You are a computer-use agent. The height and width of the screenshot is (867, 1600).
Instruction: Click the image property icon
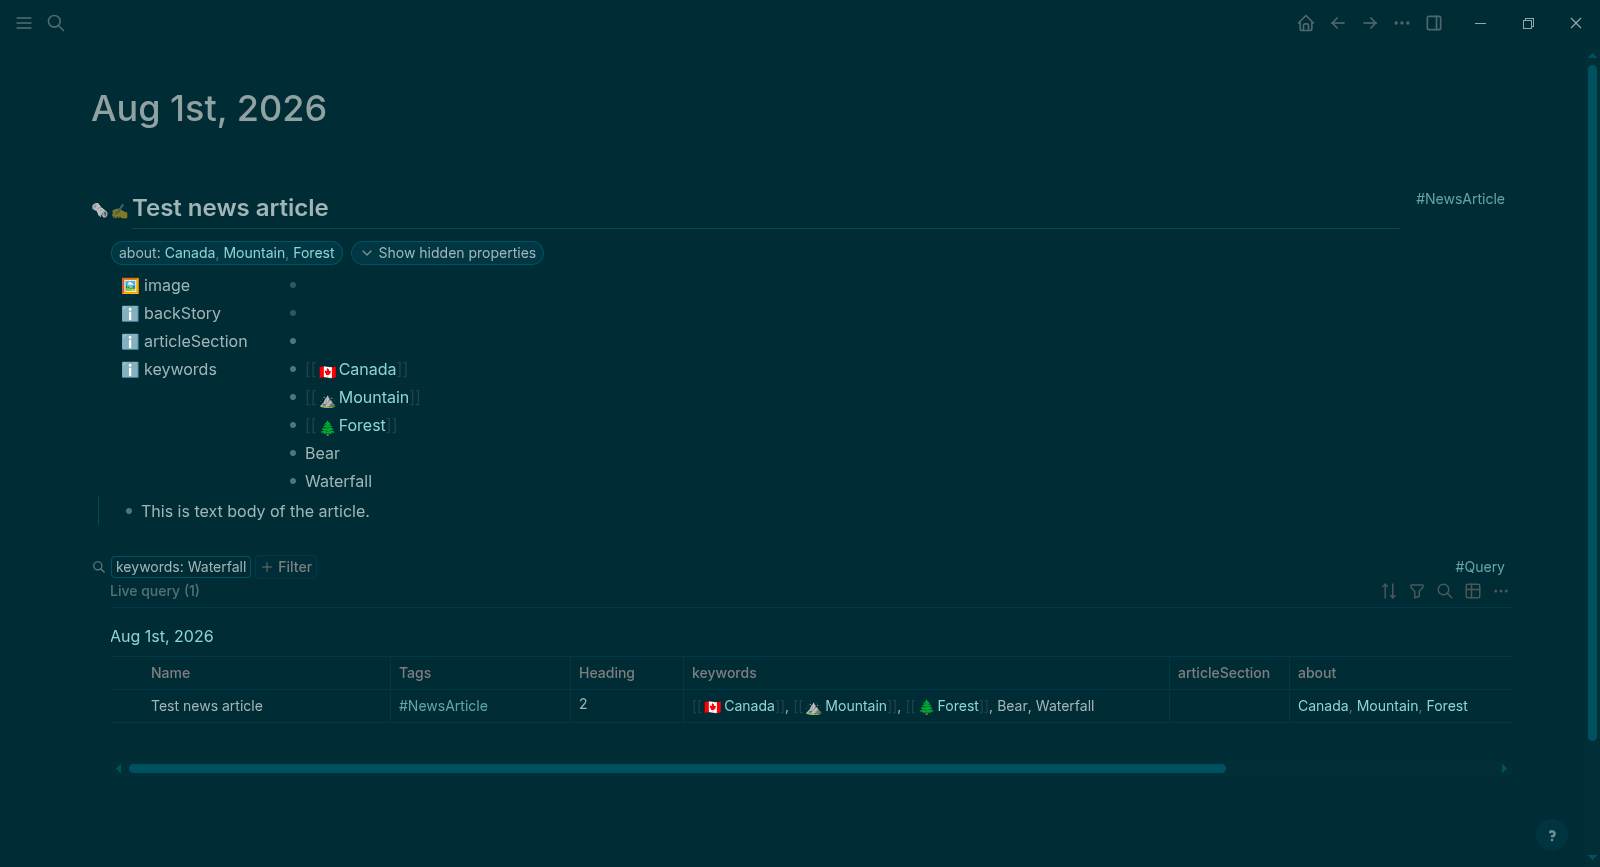tap(130, 286)
